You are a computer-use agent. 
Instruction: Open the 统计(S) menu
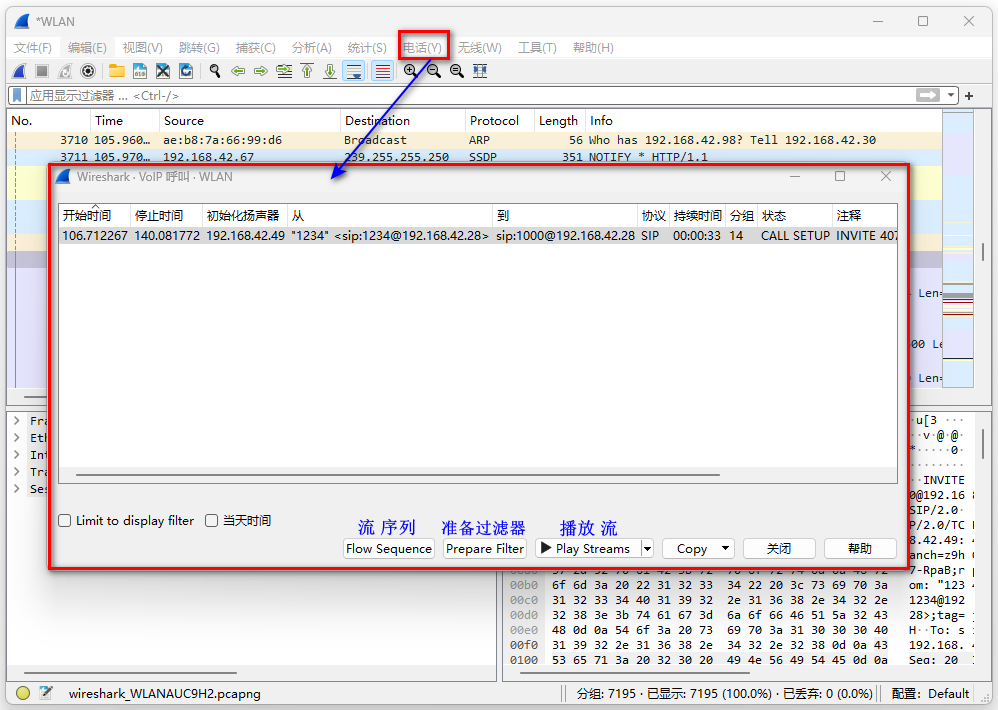point(367,48)
